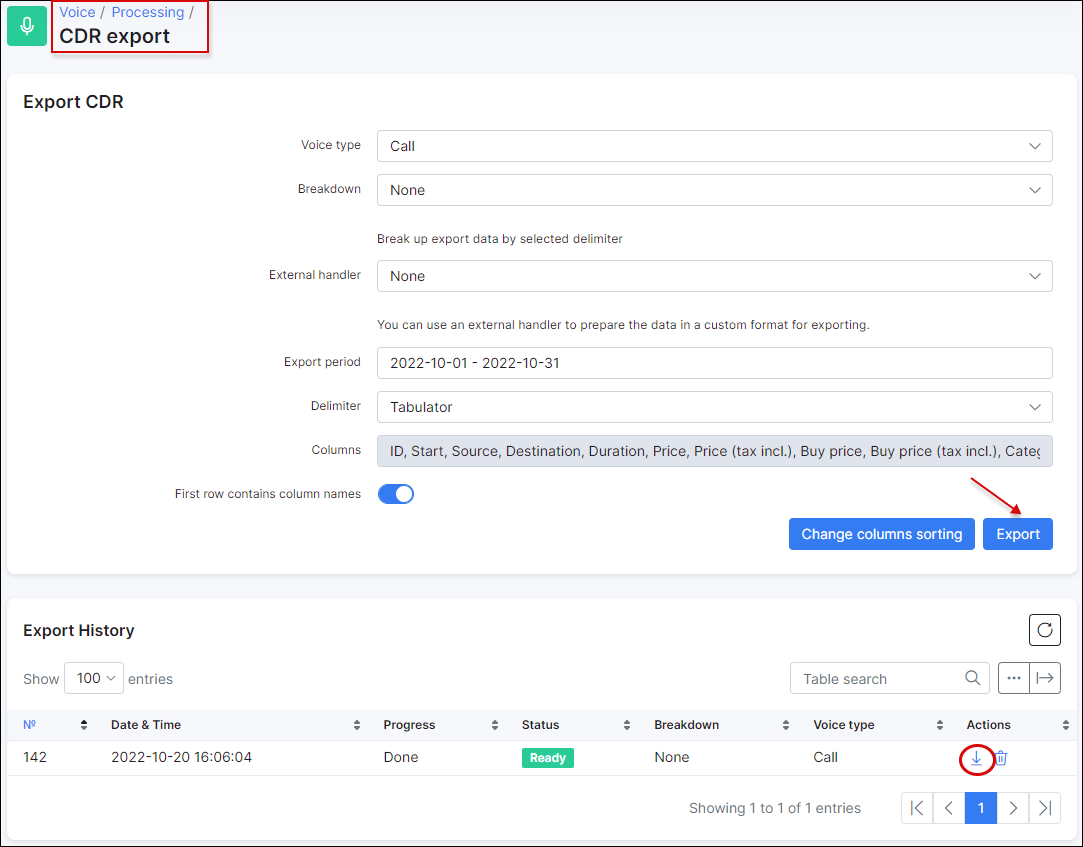The height and width of the screenshot is (847, 1083).
Task: Open the Voice breadcrumb link
Action: 77,12
